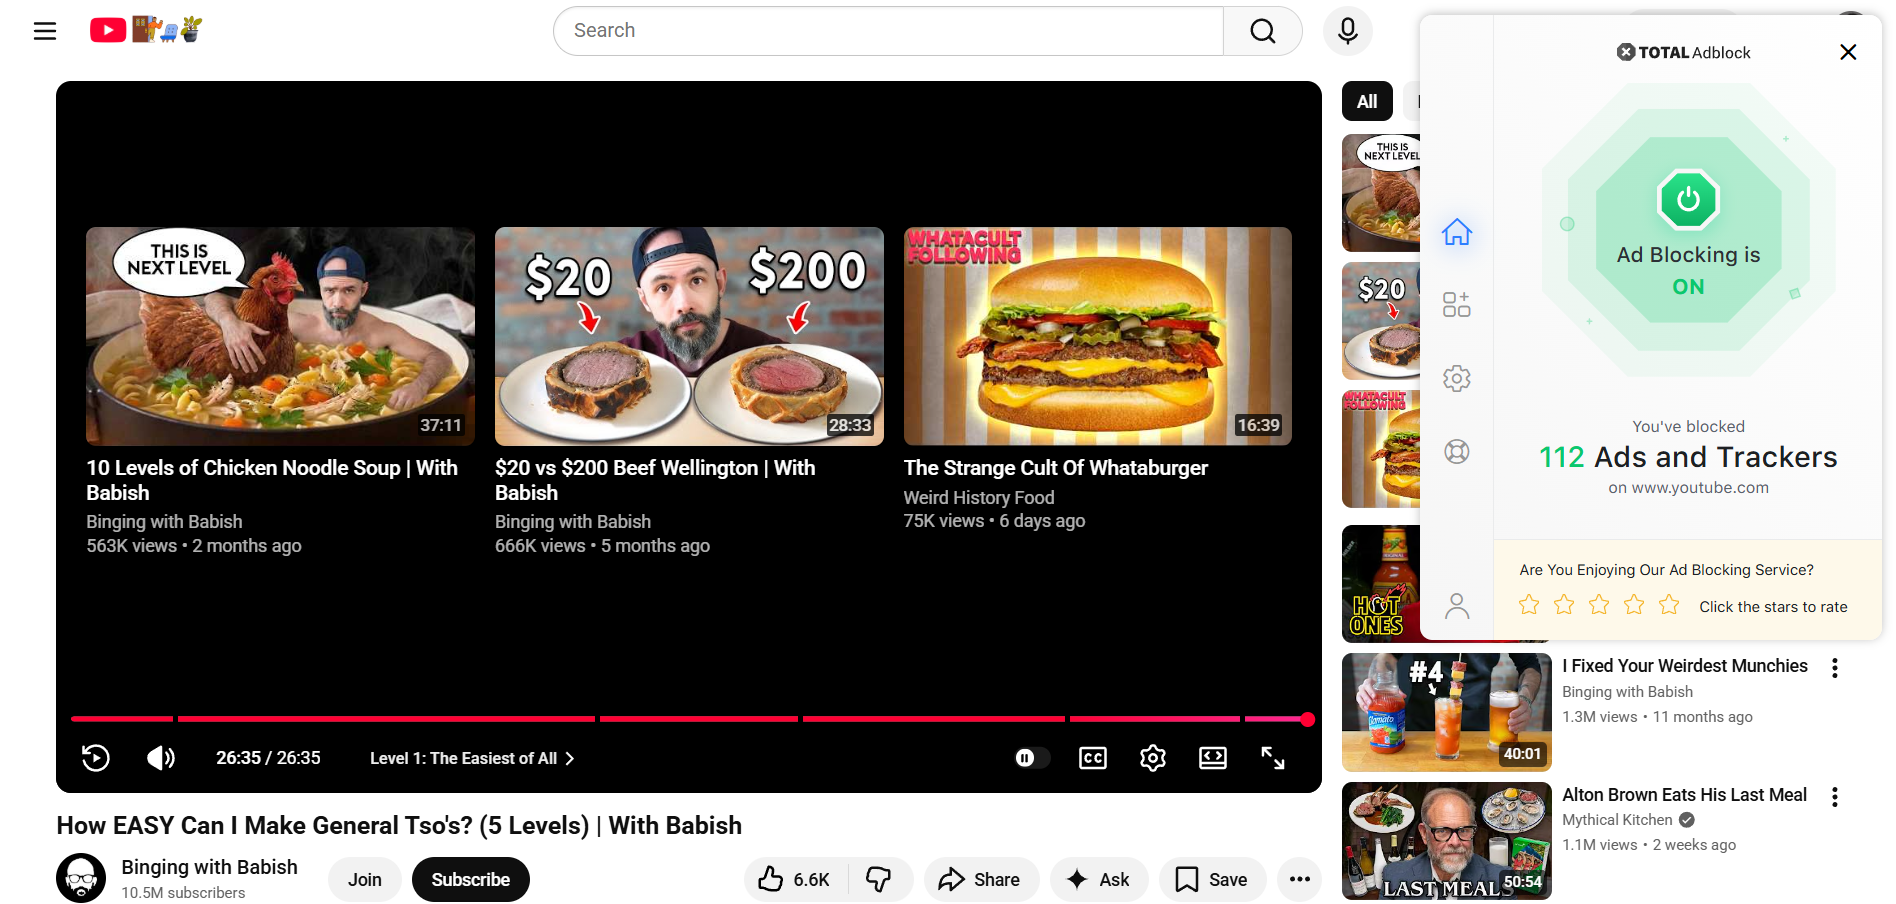Save video to playlist
Viewport: 1896px width, 904px height.
click(x=1212, y=879)
